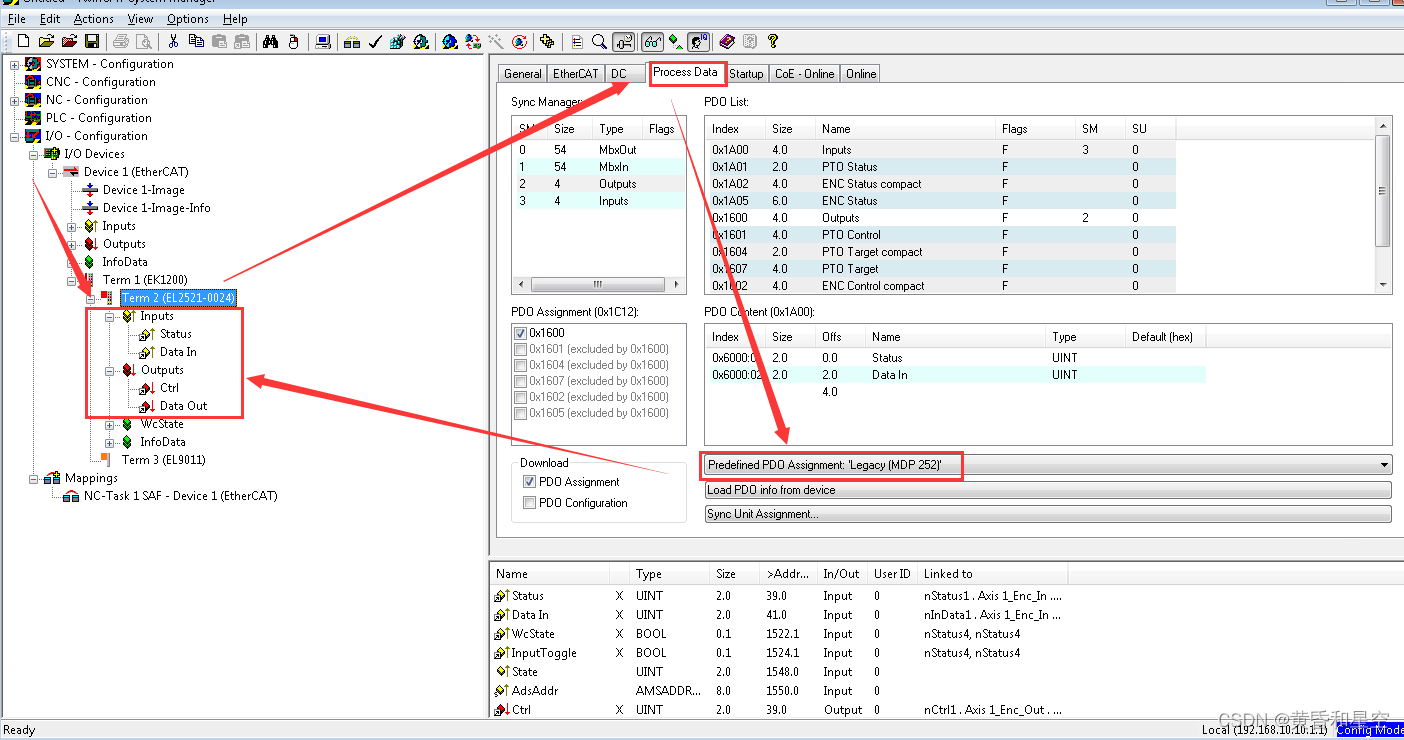Screen dimensions: 1404x740
Task: Collapse the Mappings tree node
Action: [34, 478]
